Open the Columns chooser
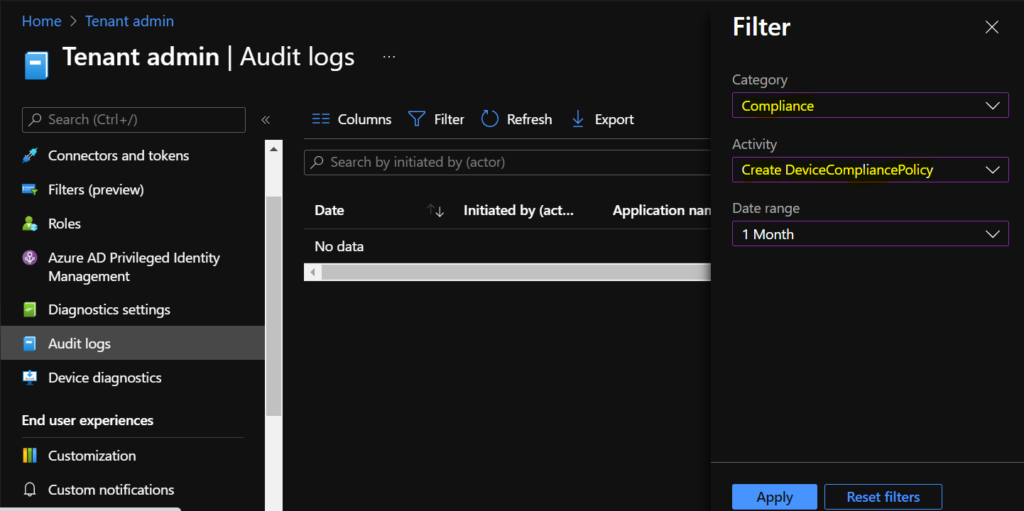The image size is (1024, 511). click(x=351, y=120)
